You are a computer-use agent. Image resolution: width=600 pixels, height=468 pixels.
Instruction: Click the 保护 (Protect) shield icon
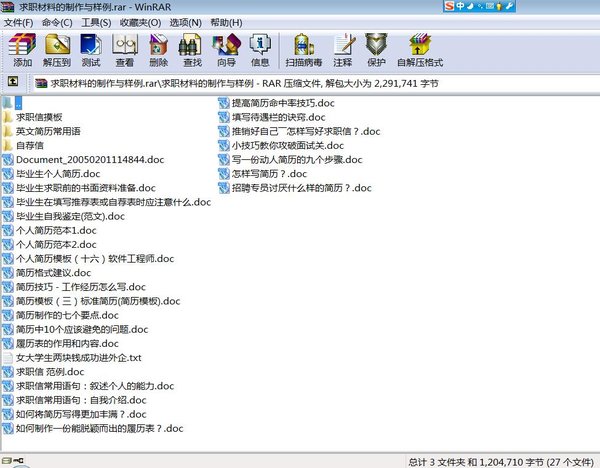coord(376,50)
